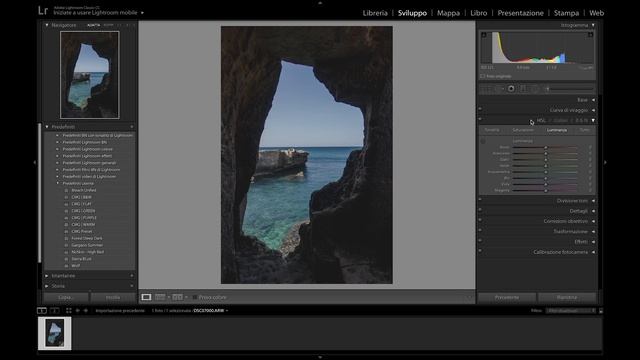640x360 pixels.
Task: Click the before/after side-by-side view icon
Action: click(x=160, y=297)
